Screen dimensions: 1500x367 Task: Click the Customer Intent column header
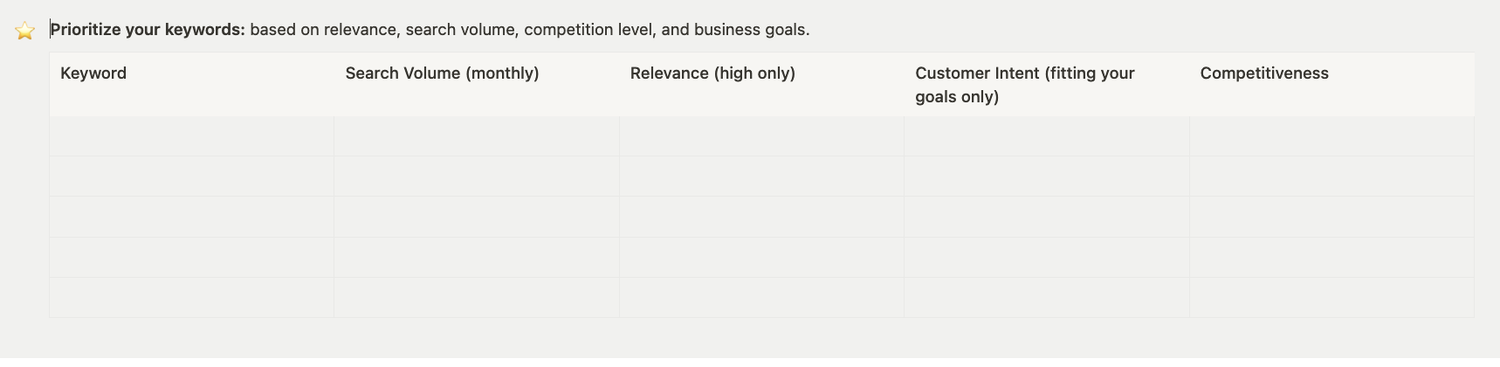tap(1047, 84)
